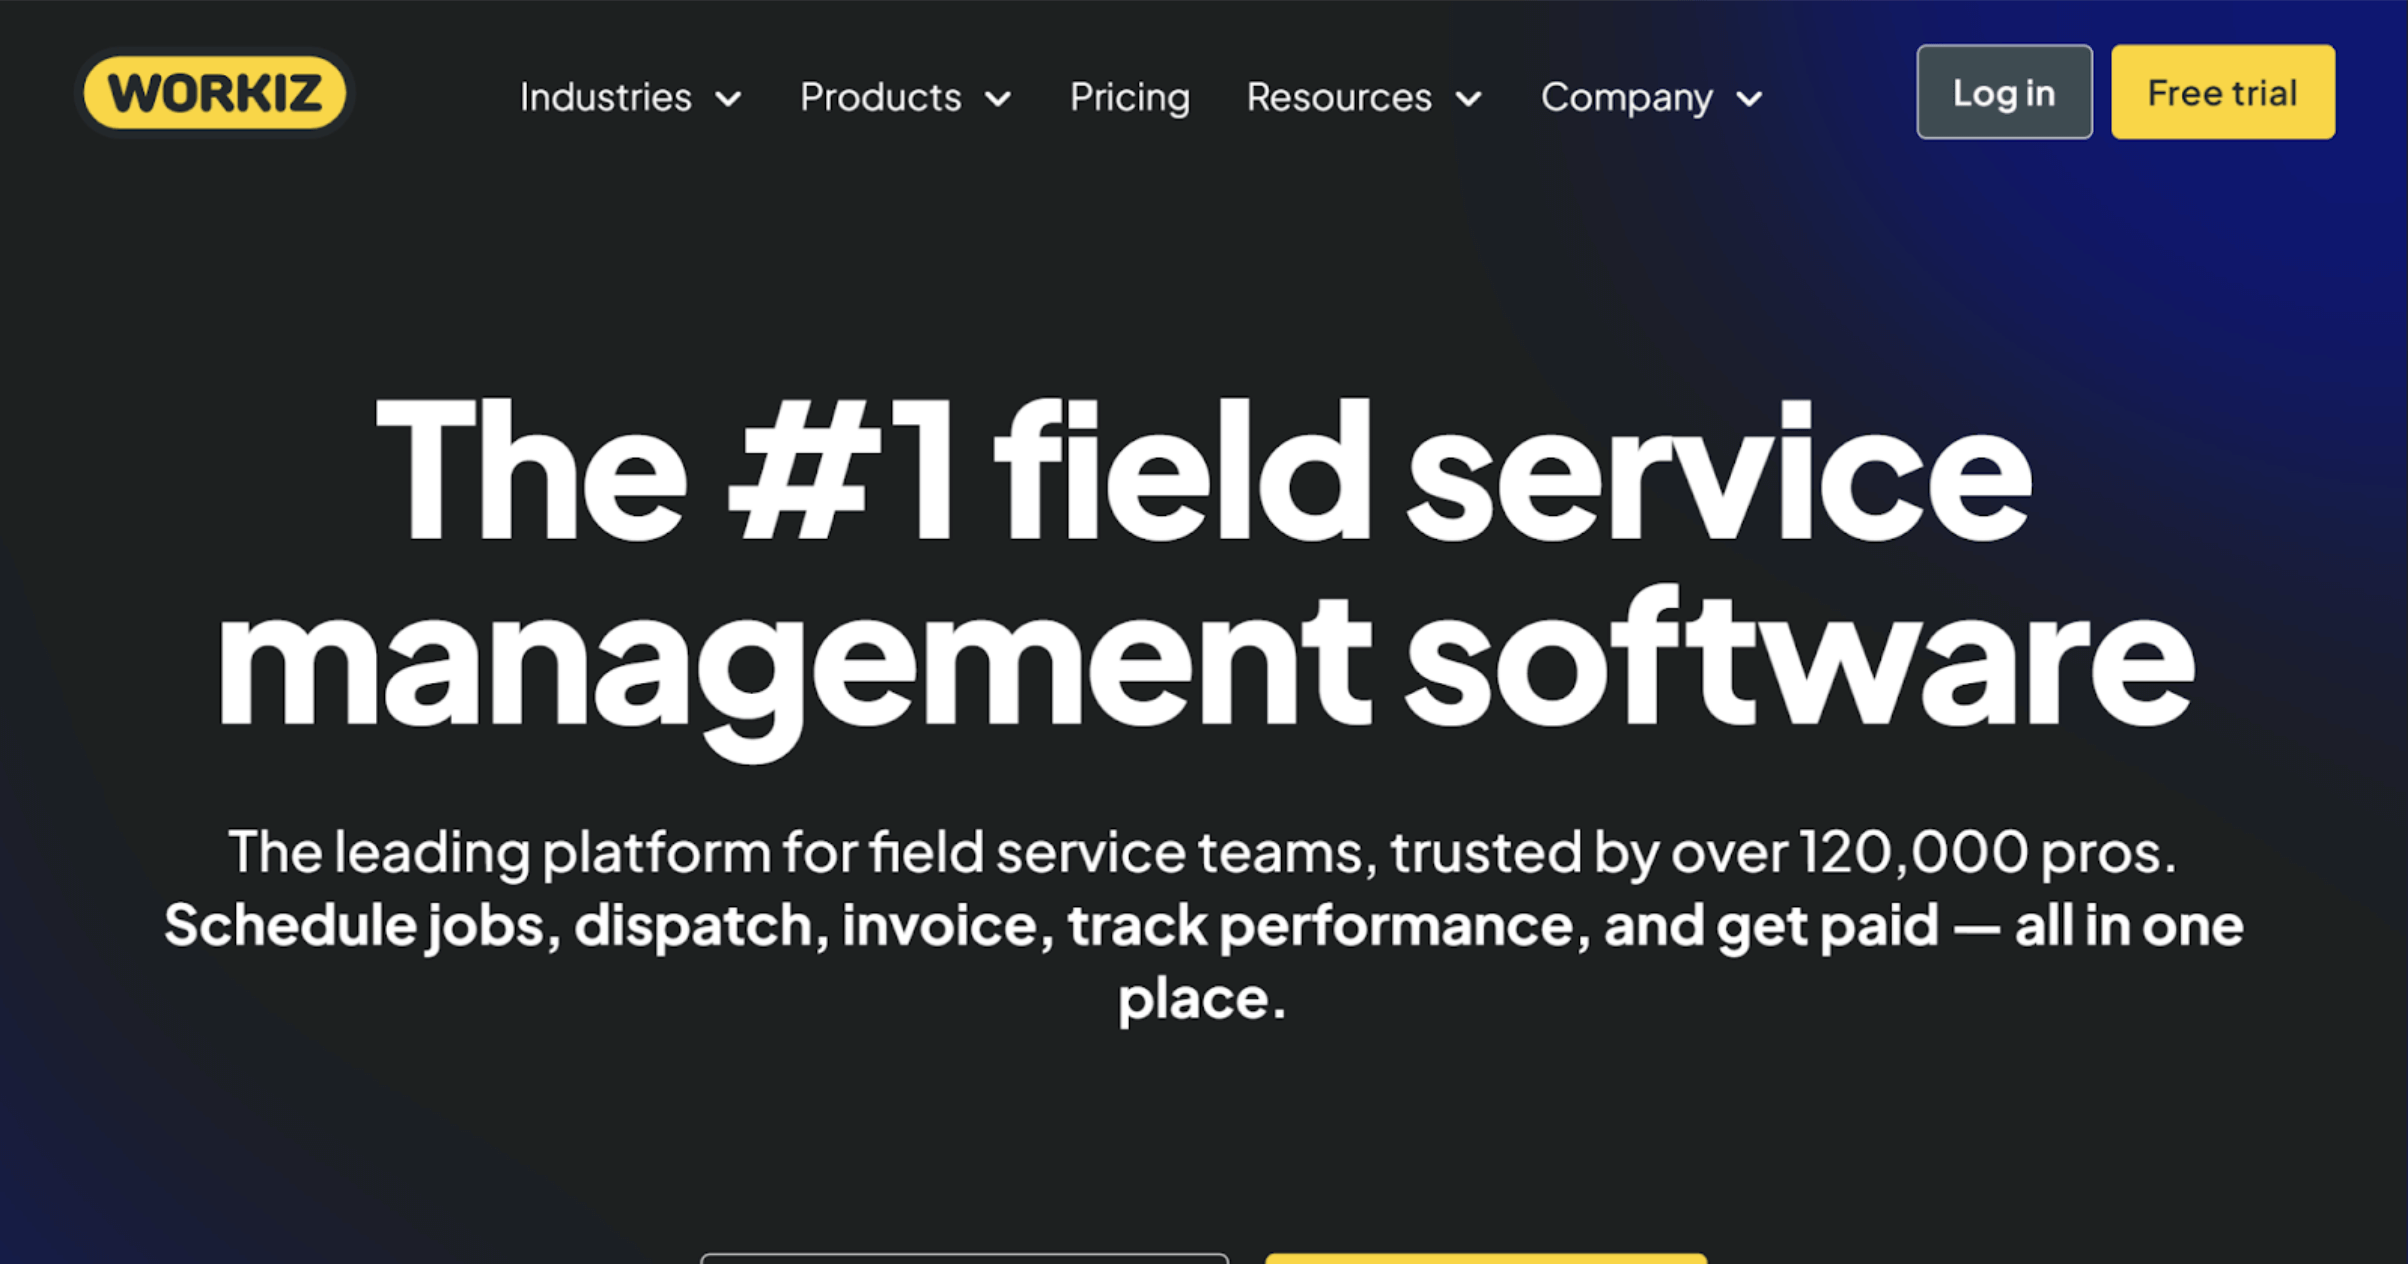Open the chevron arrow beside Products

click(x=998, y=99)
